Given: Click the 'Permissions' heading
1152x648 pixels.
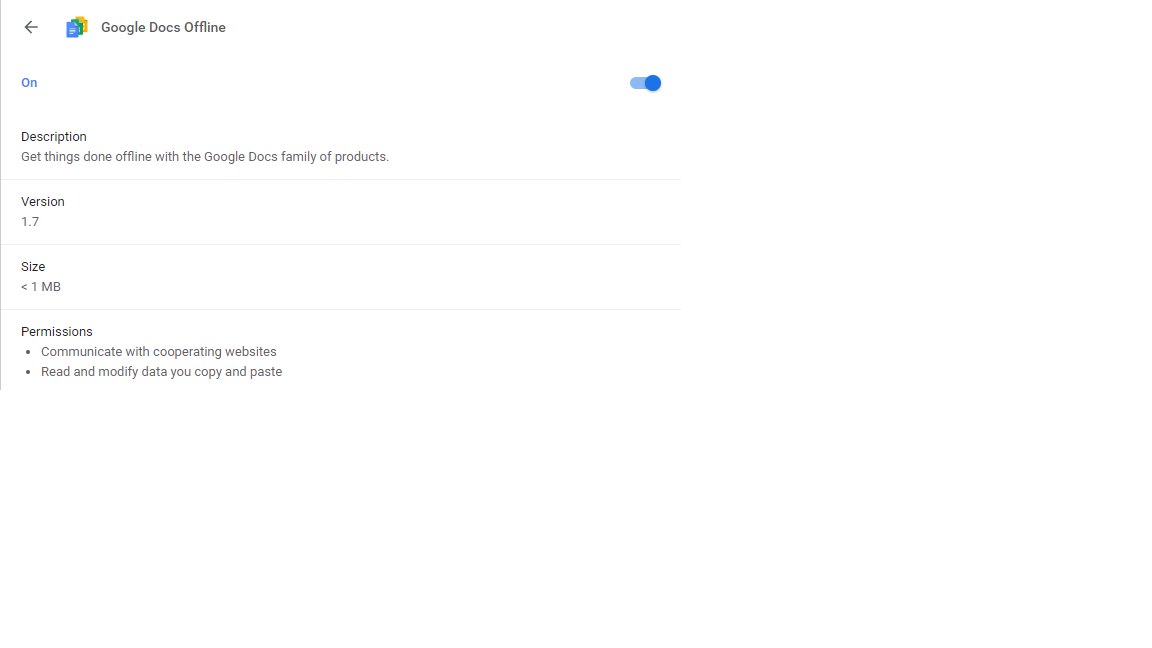Looking at the screenshot, I should (57, 331).
